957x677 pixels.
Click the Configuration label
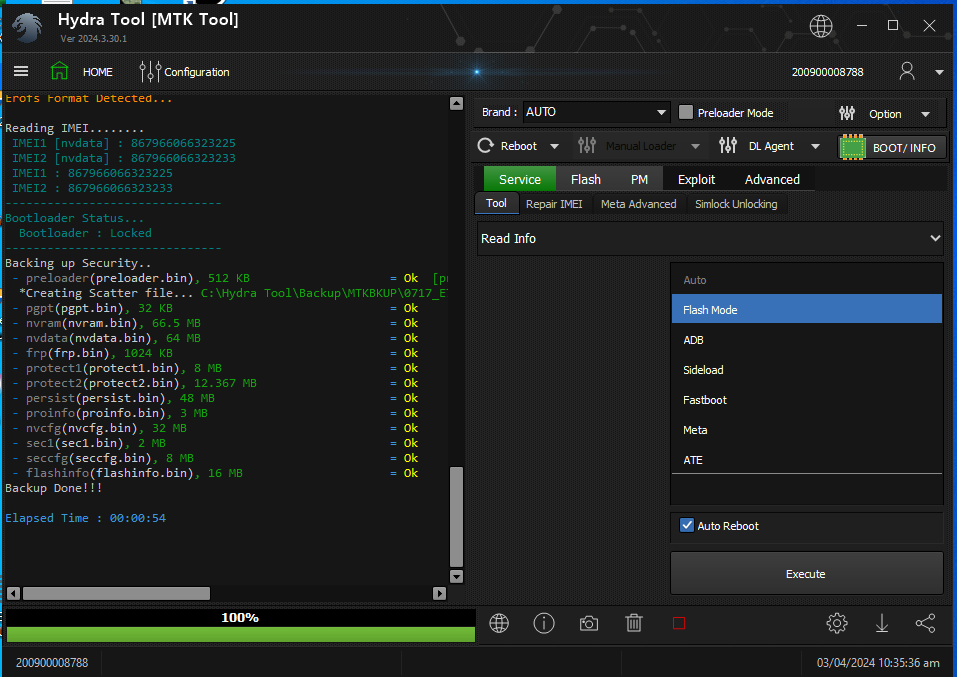click(x=197, y=72)
